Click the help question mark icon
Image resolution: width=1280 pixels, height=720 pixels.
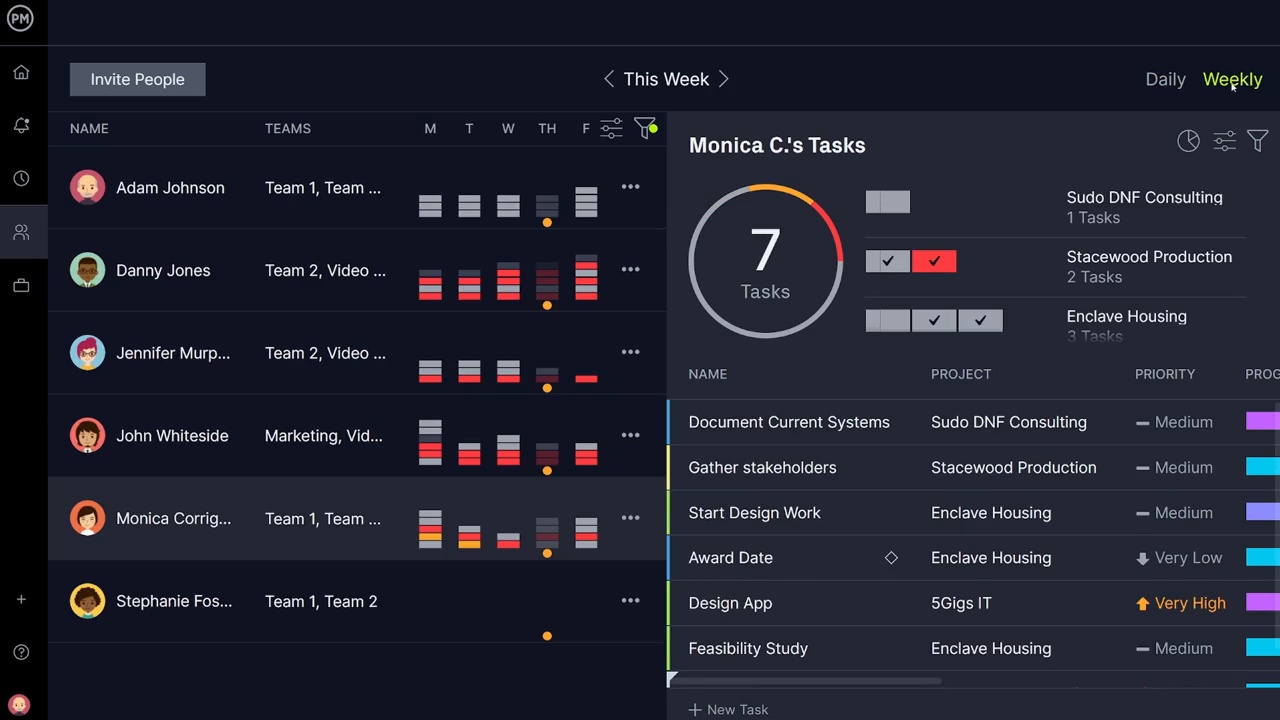[x=21, y=652]
